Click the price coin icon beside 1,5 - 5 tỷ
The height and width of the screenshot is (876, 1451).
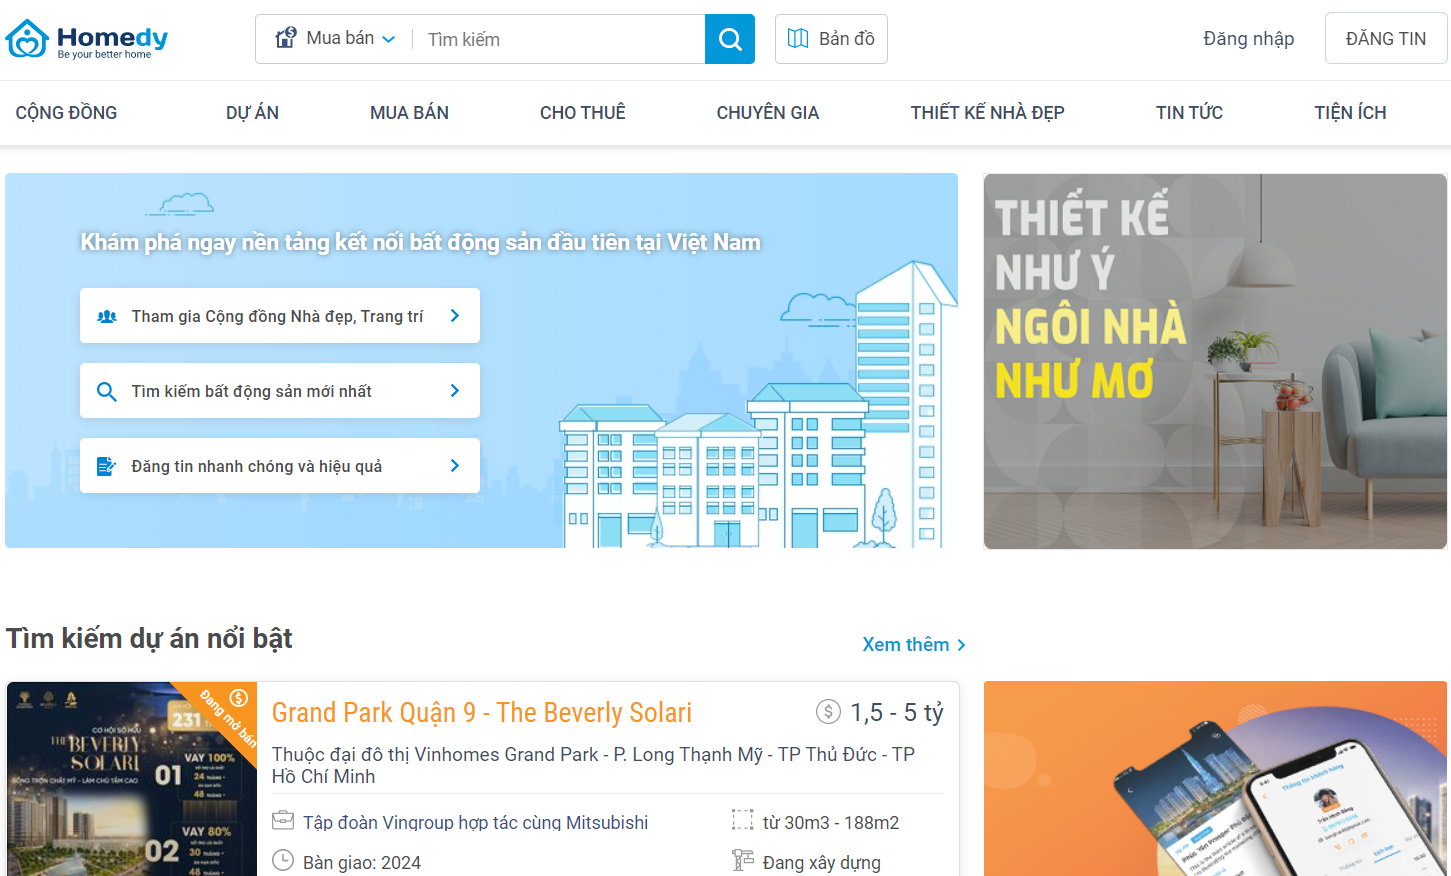click(828, 712)
